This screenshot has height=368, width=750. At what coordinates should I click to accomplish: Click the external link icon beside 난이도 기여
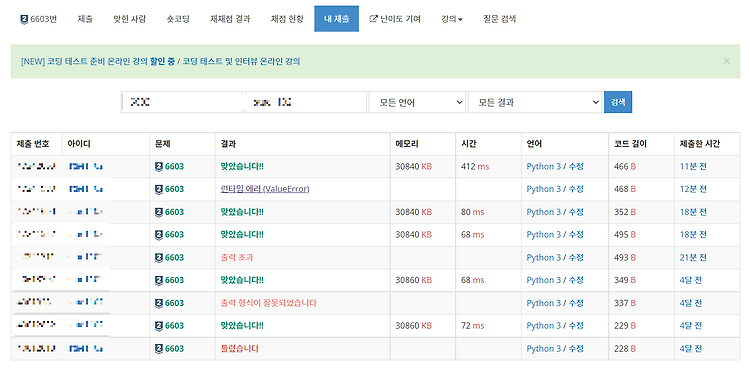click(374, 19)
